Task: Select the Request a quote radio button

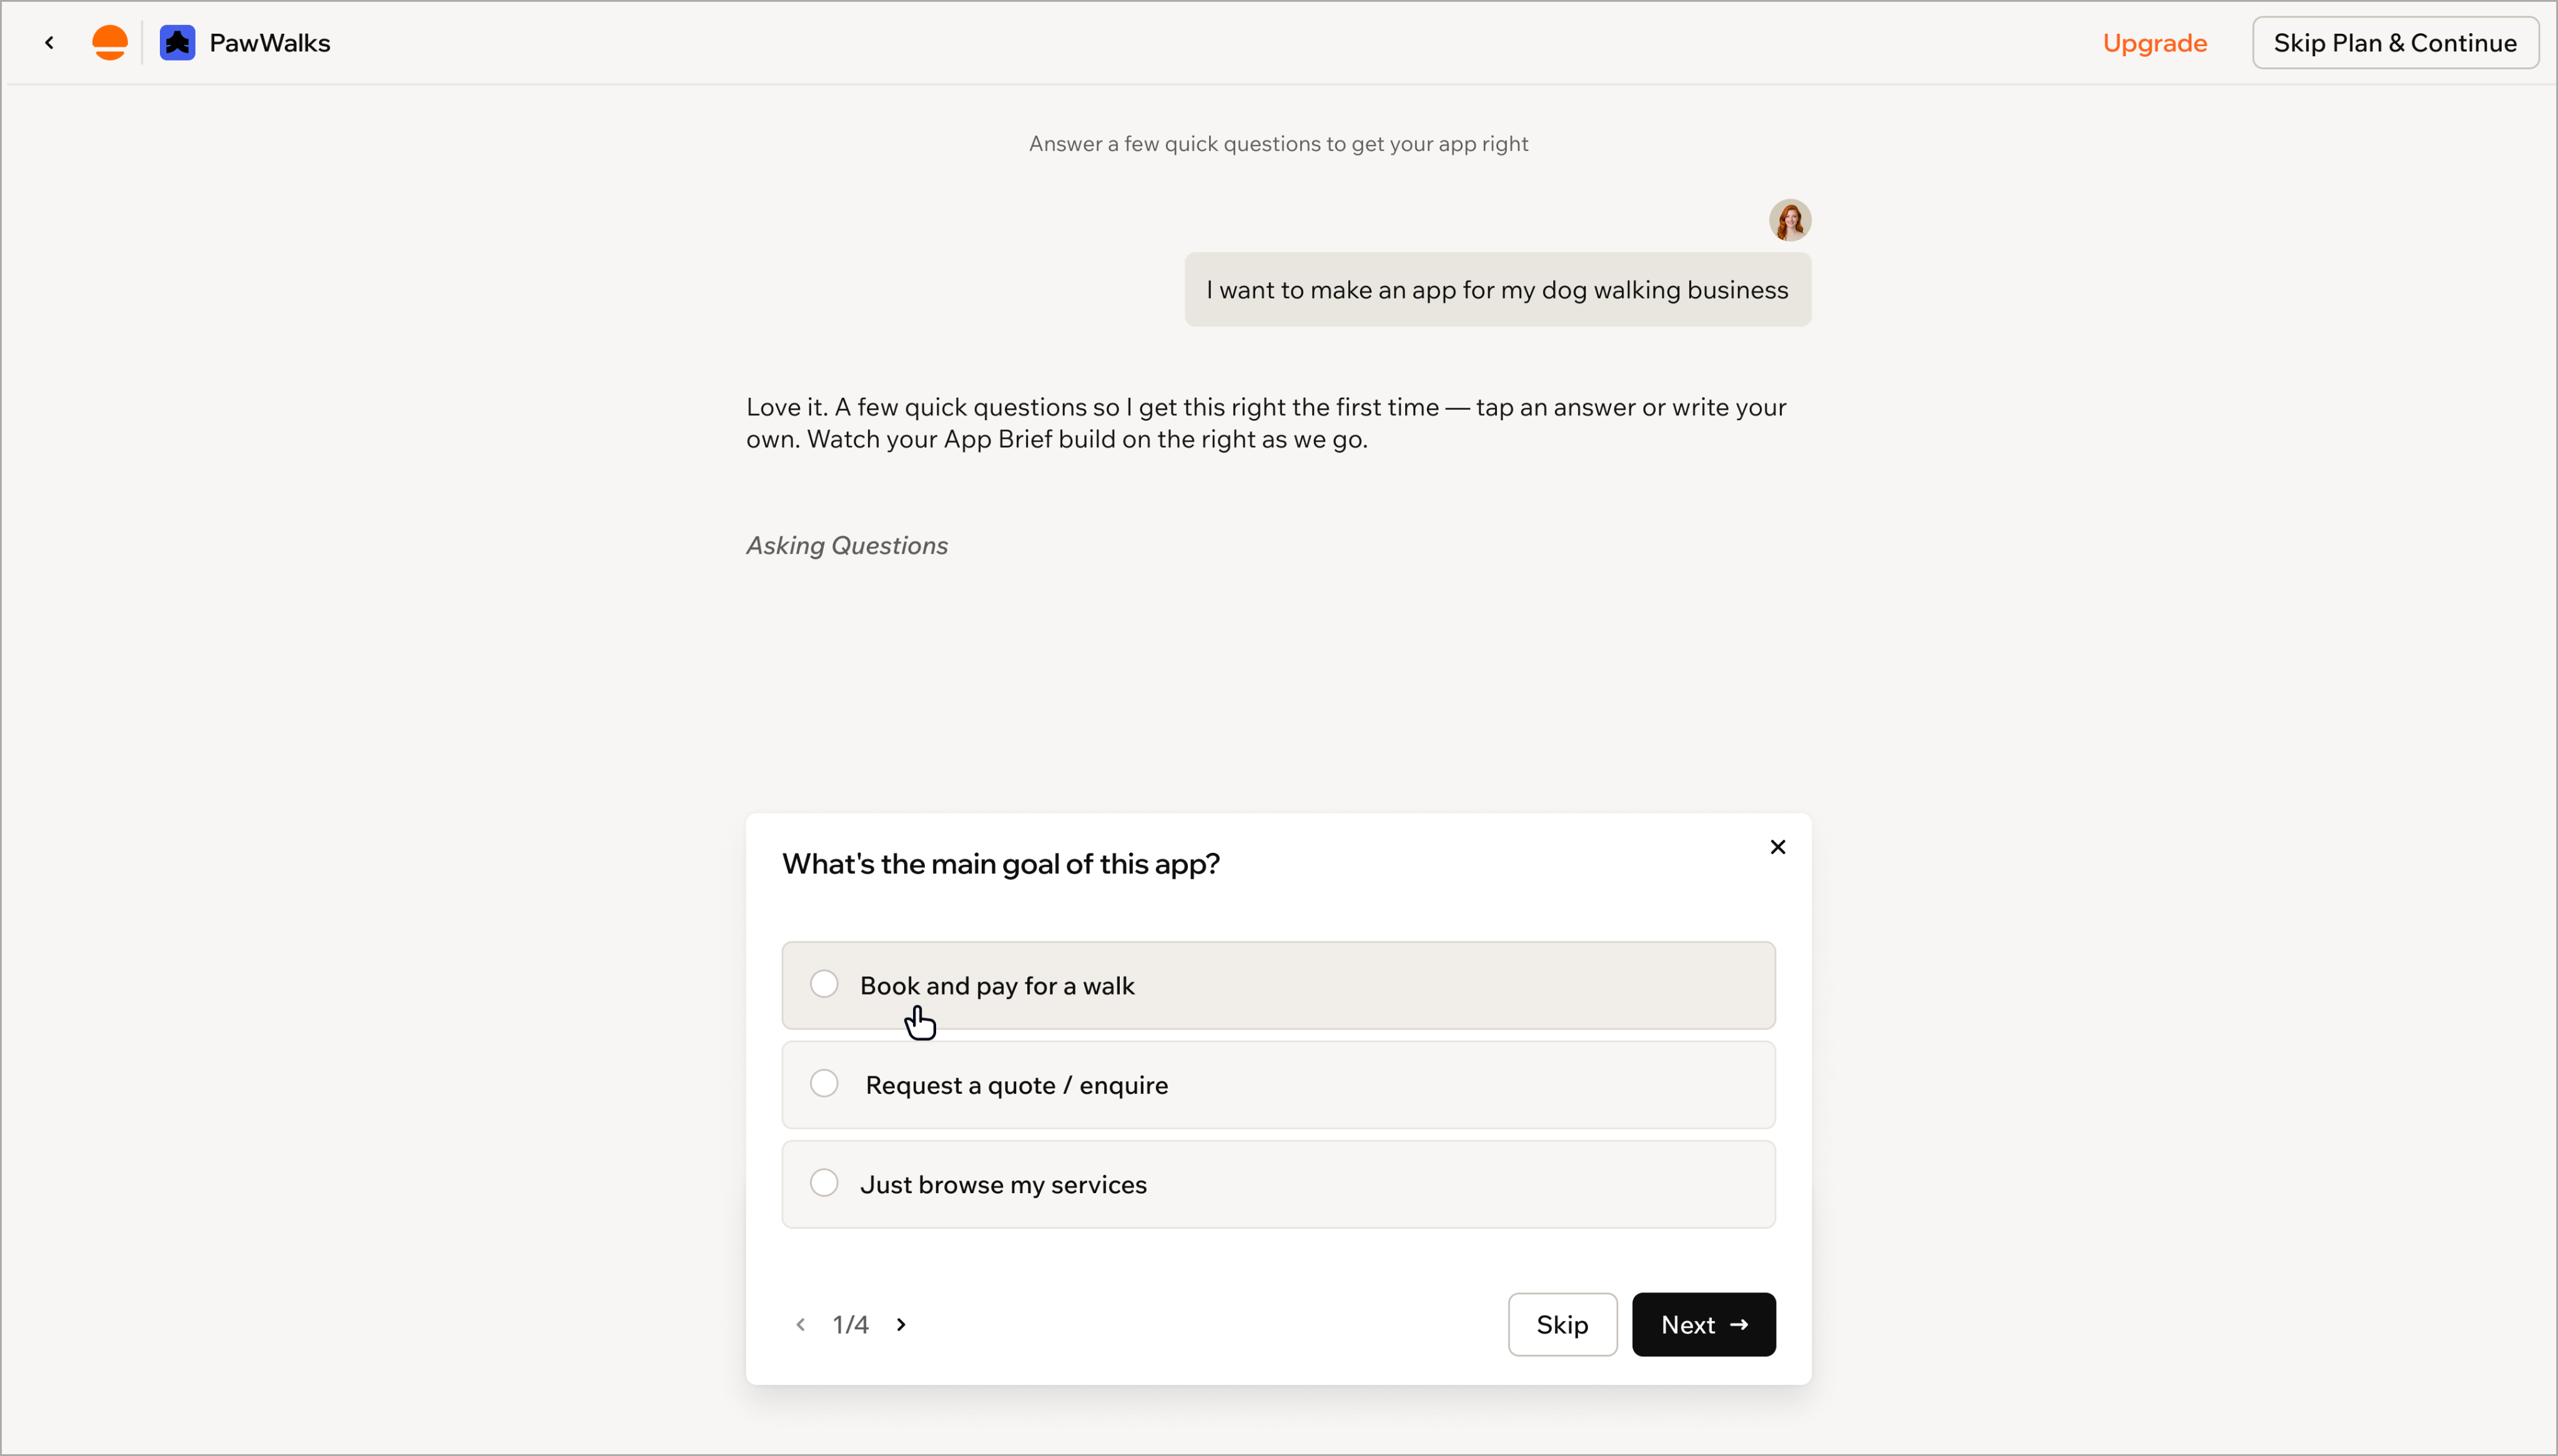Action: coord(824,1083)
